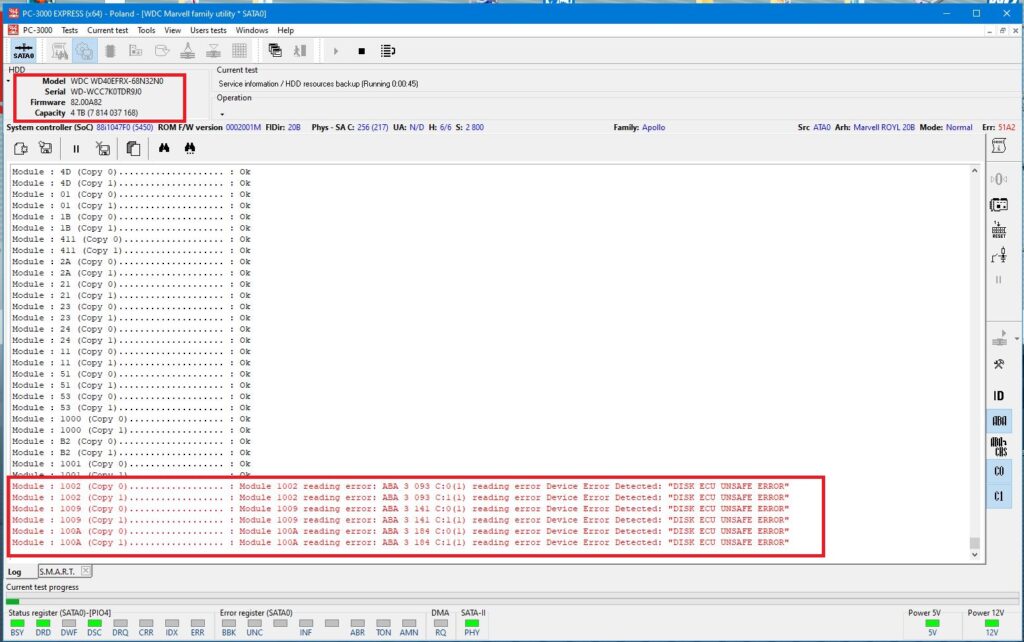
Task: Click log line Module 1002 (Copy 0) error
Action: point(400,487)
